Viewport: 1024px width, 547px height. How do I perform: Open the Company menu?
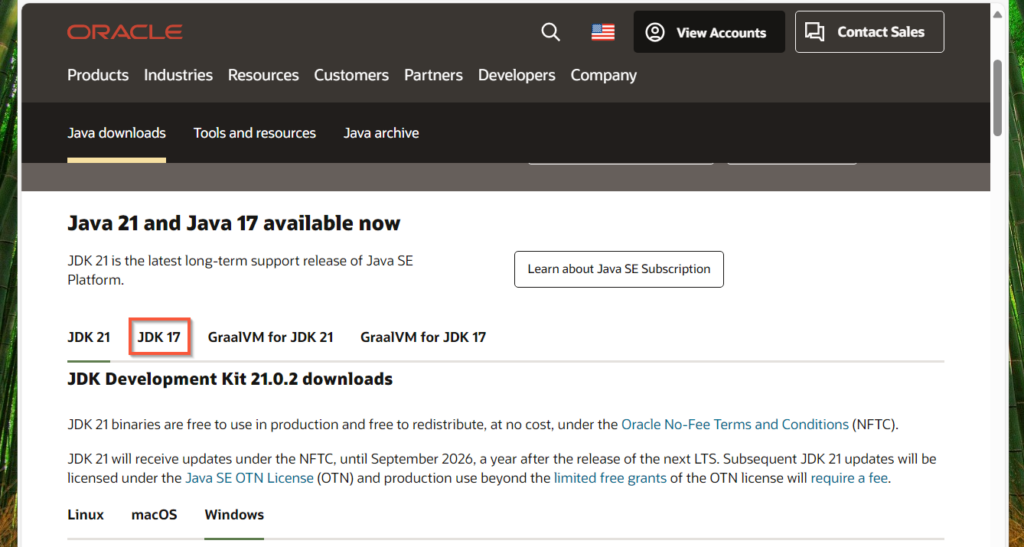[x=603, y=76]
